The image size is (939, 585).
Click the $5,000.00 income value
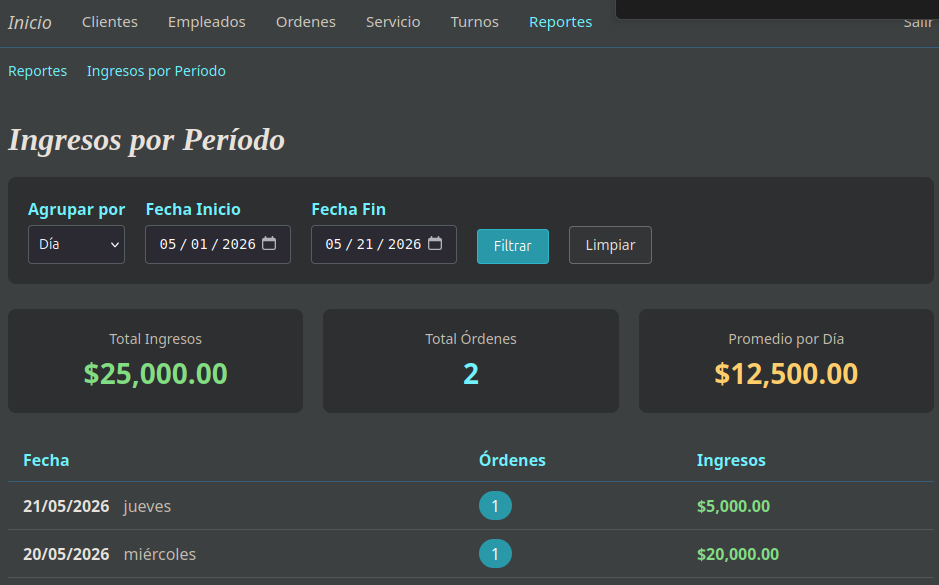point(734,506)
